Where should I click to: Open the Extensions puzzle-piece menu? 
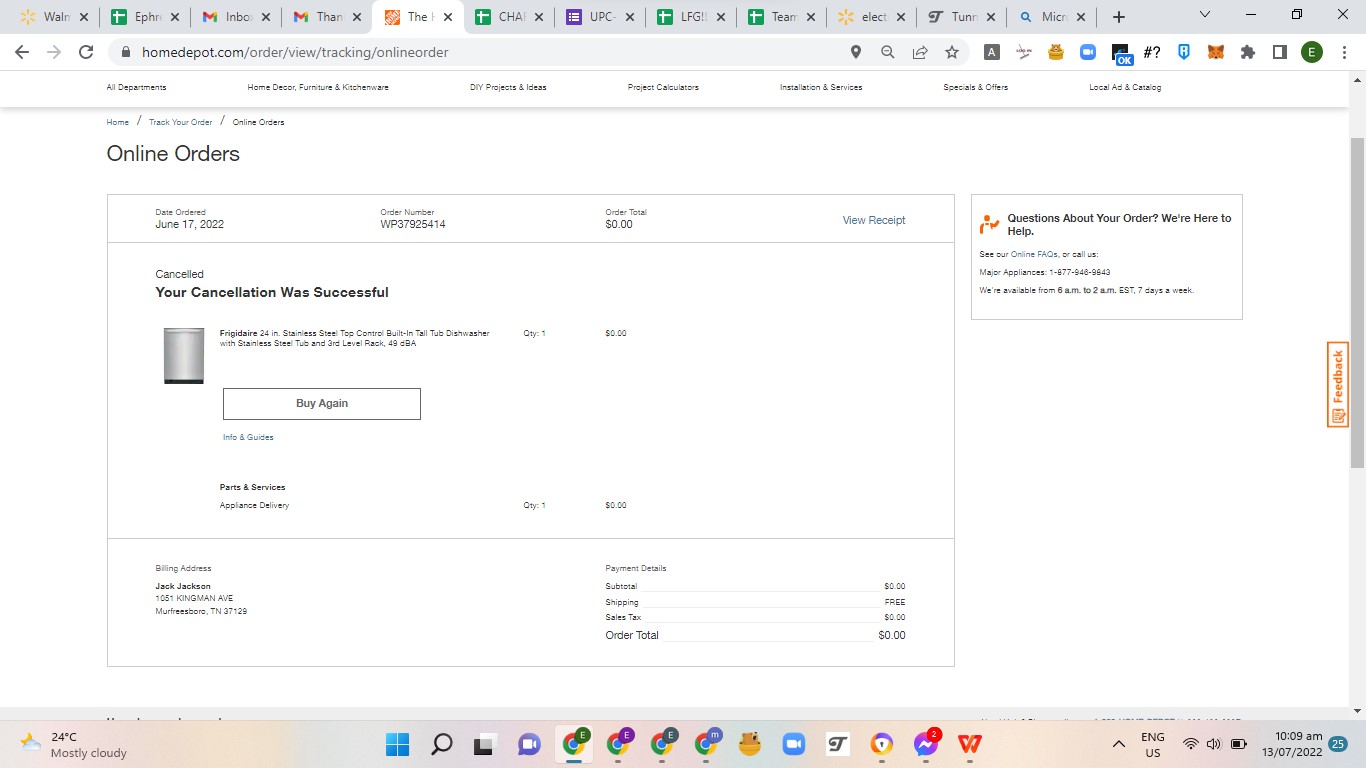coord(1248,52)
